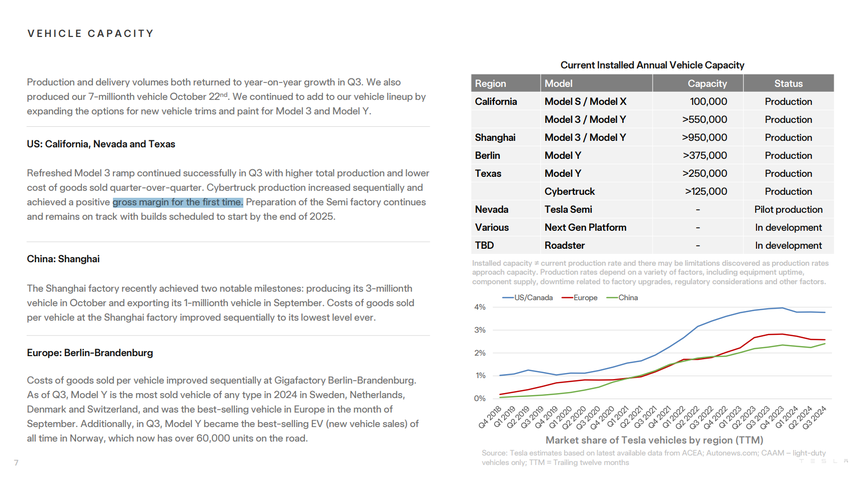Click the 'Source: Tesla estimates' footnote text

tap(653, 458)
